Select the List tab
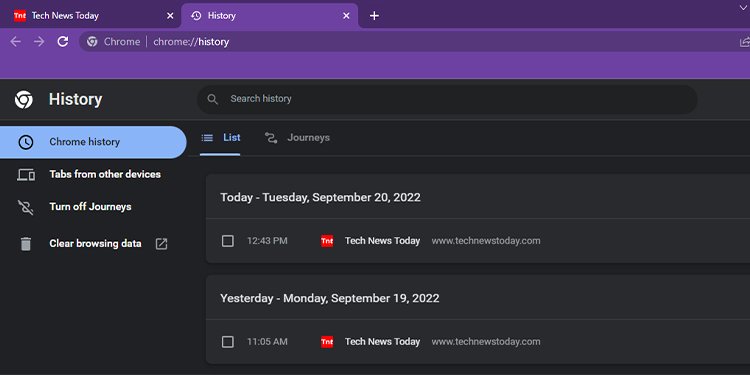This screenshot has height=375, width=750. coord(220,138)
